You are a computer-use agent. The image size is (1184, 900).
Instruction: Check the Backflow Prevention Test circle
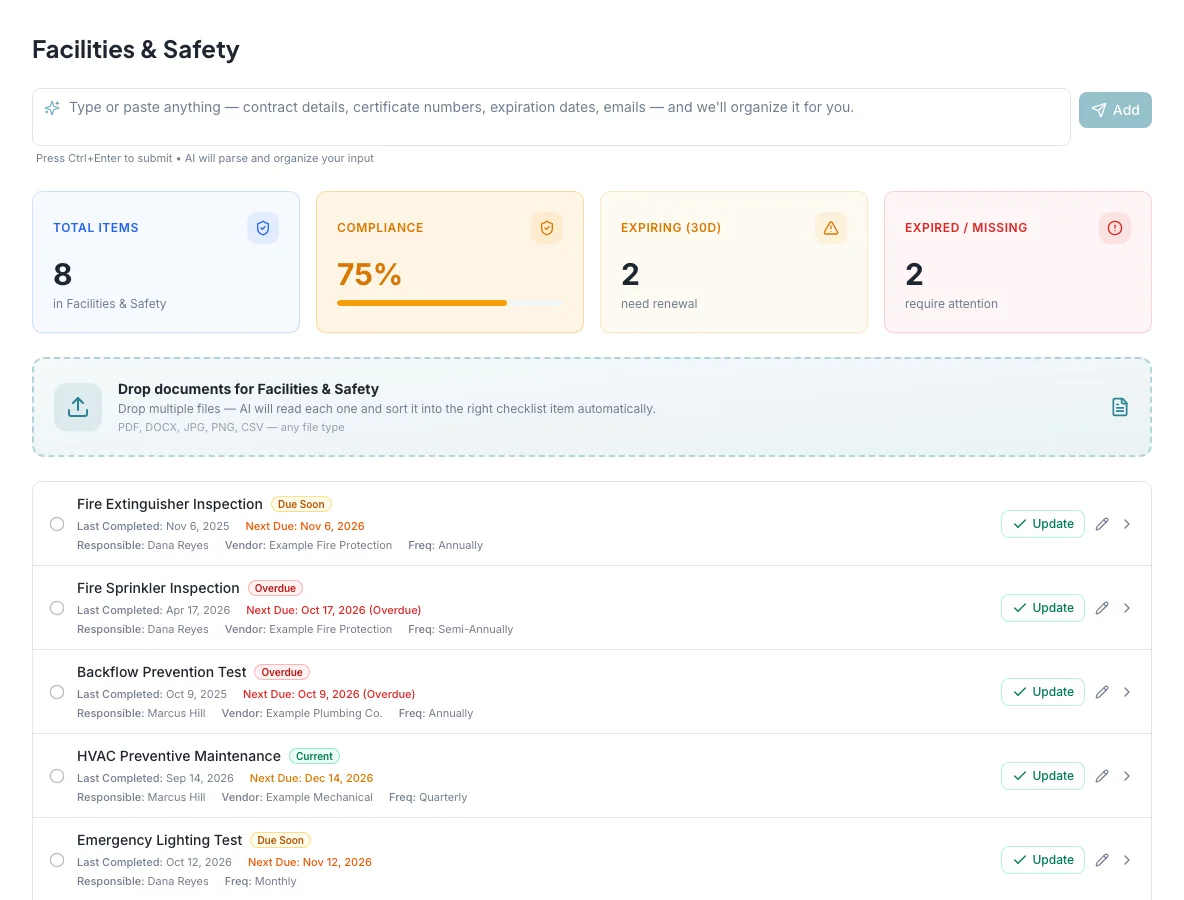click(57, 692)
